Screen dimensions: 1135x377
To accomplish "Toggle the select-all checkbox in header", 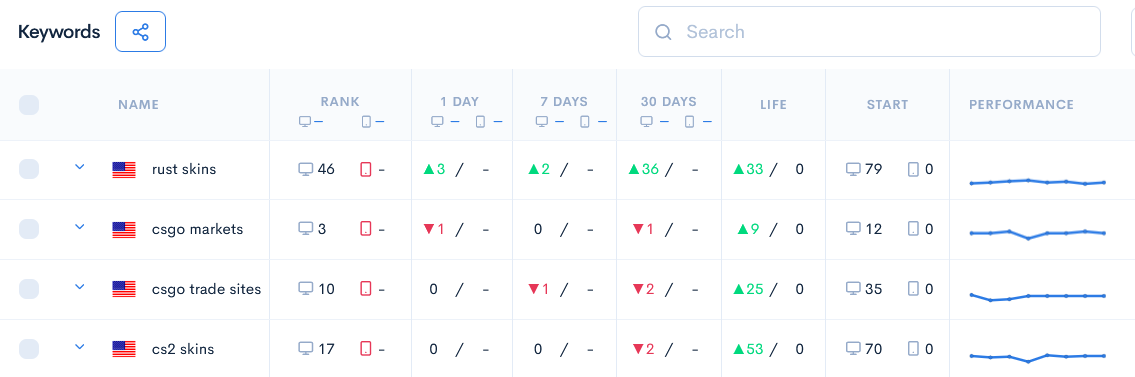I will point(29,105).
